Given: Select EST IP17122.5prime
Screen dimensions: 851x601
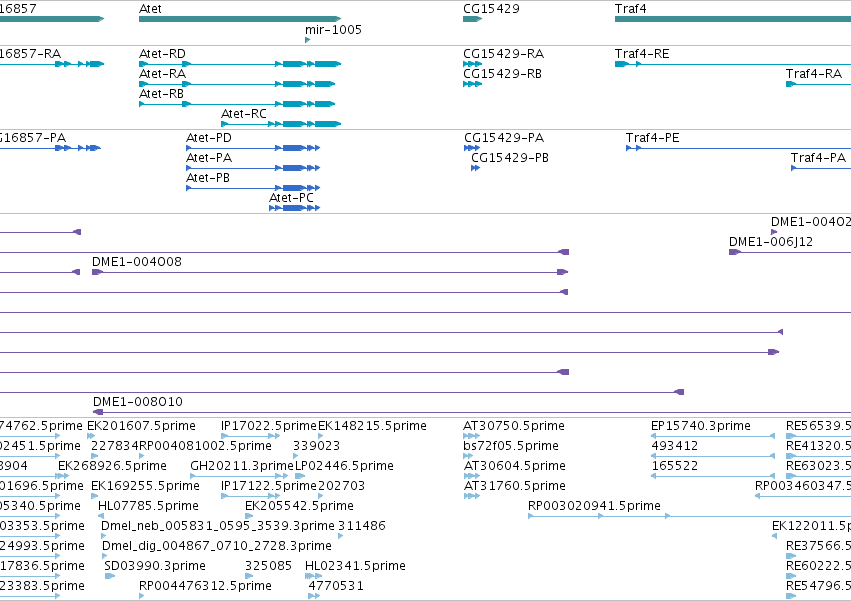Looking at the screenshot, I should (250, 496).
